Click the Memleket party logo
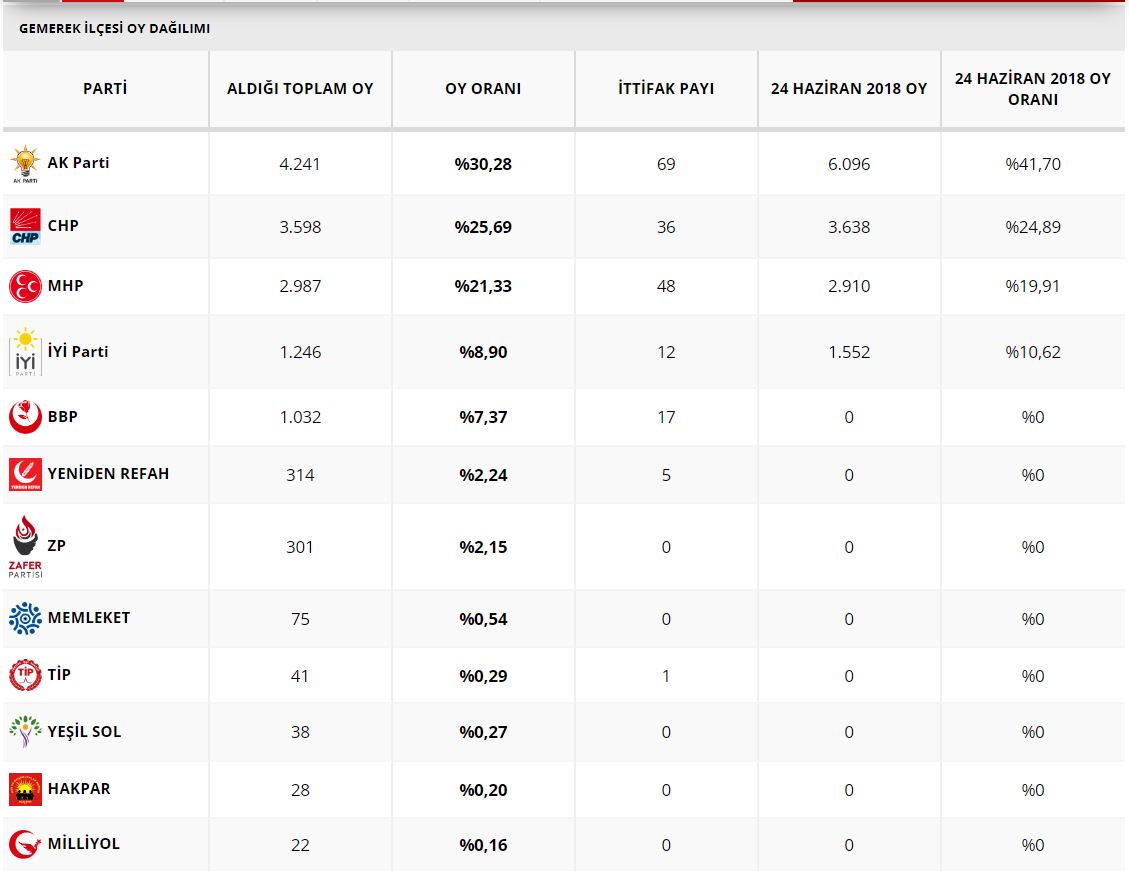 25,618
